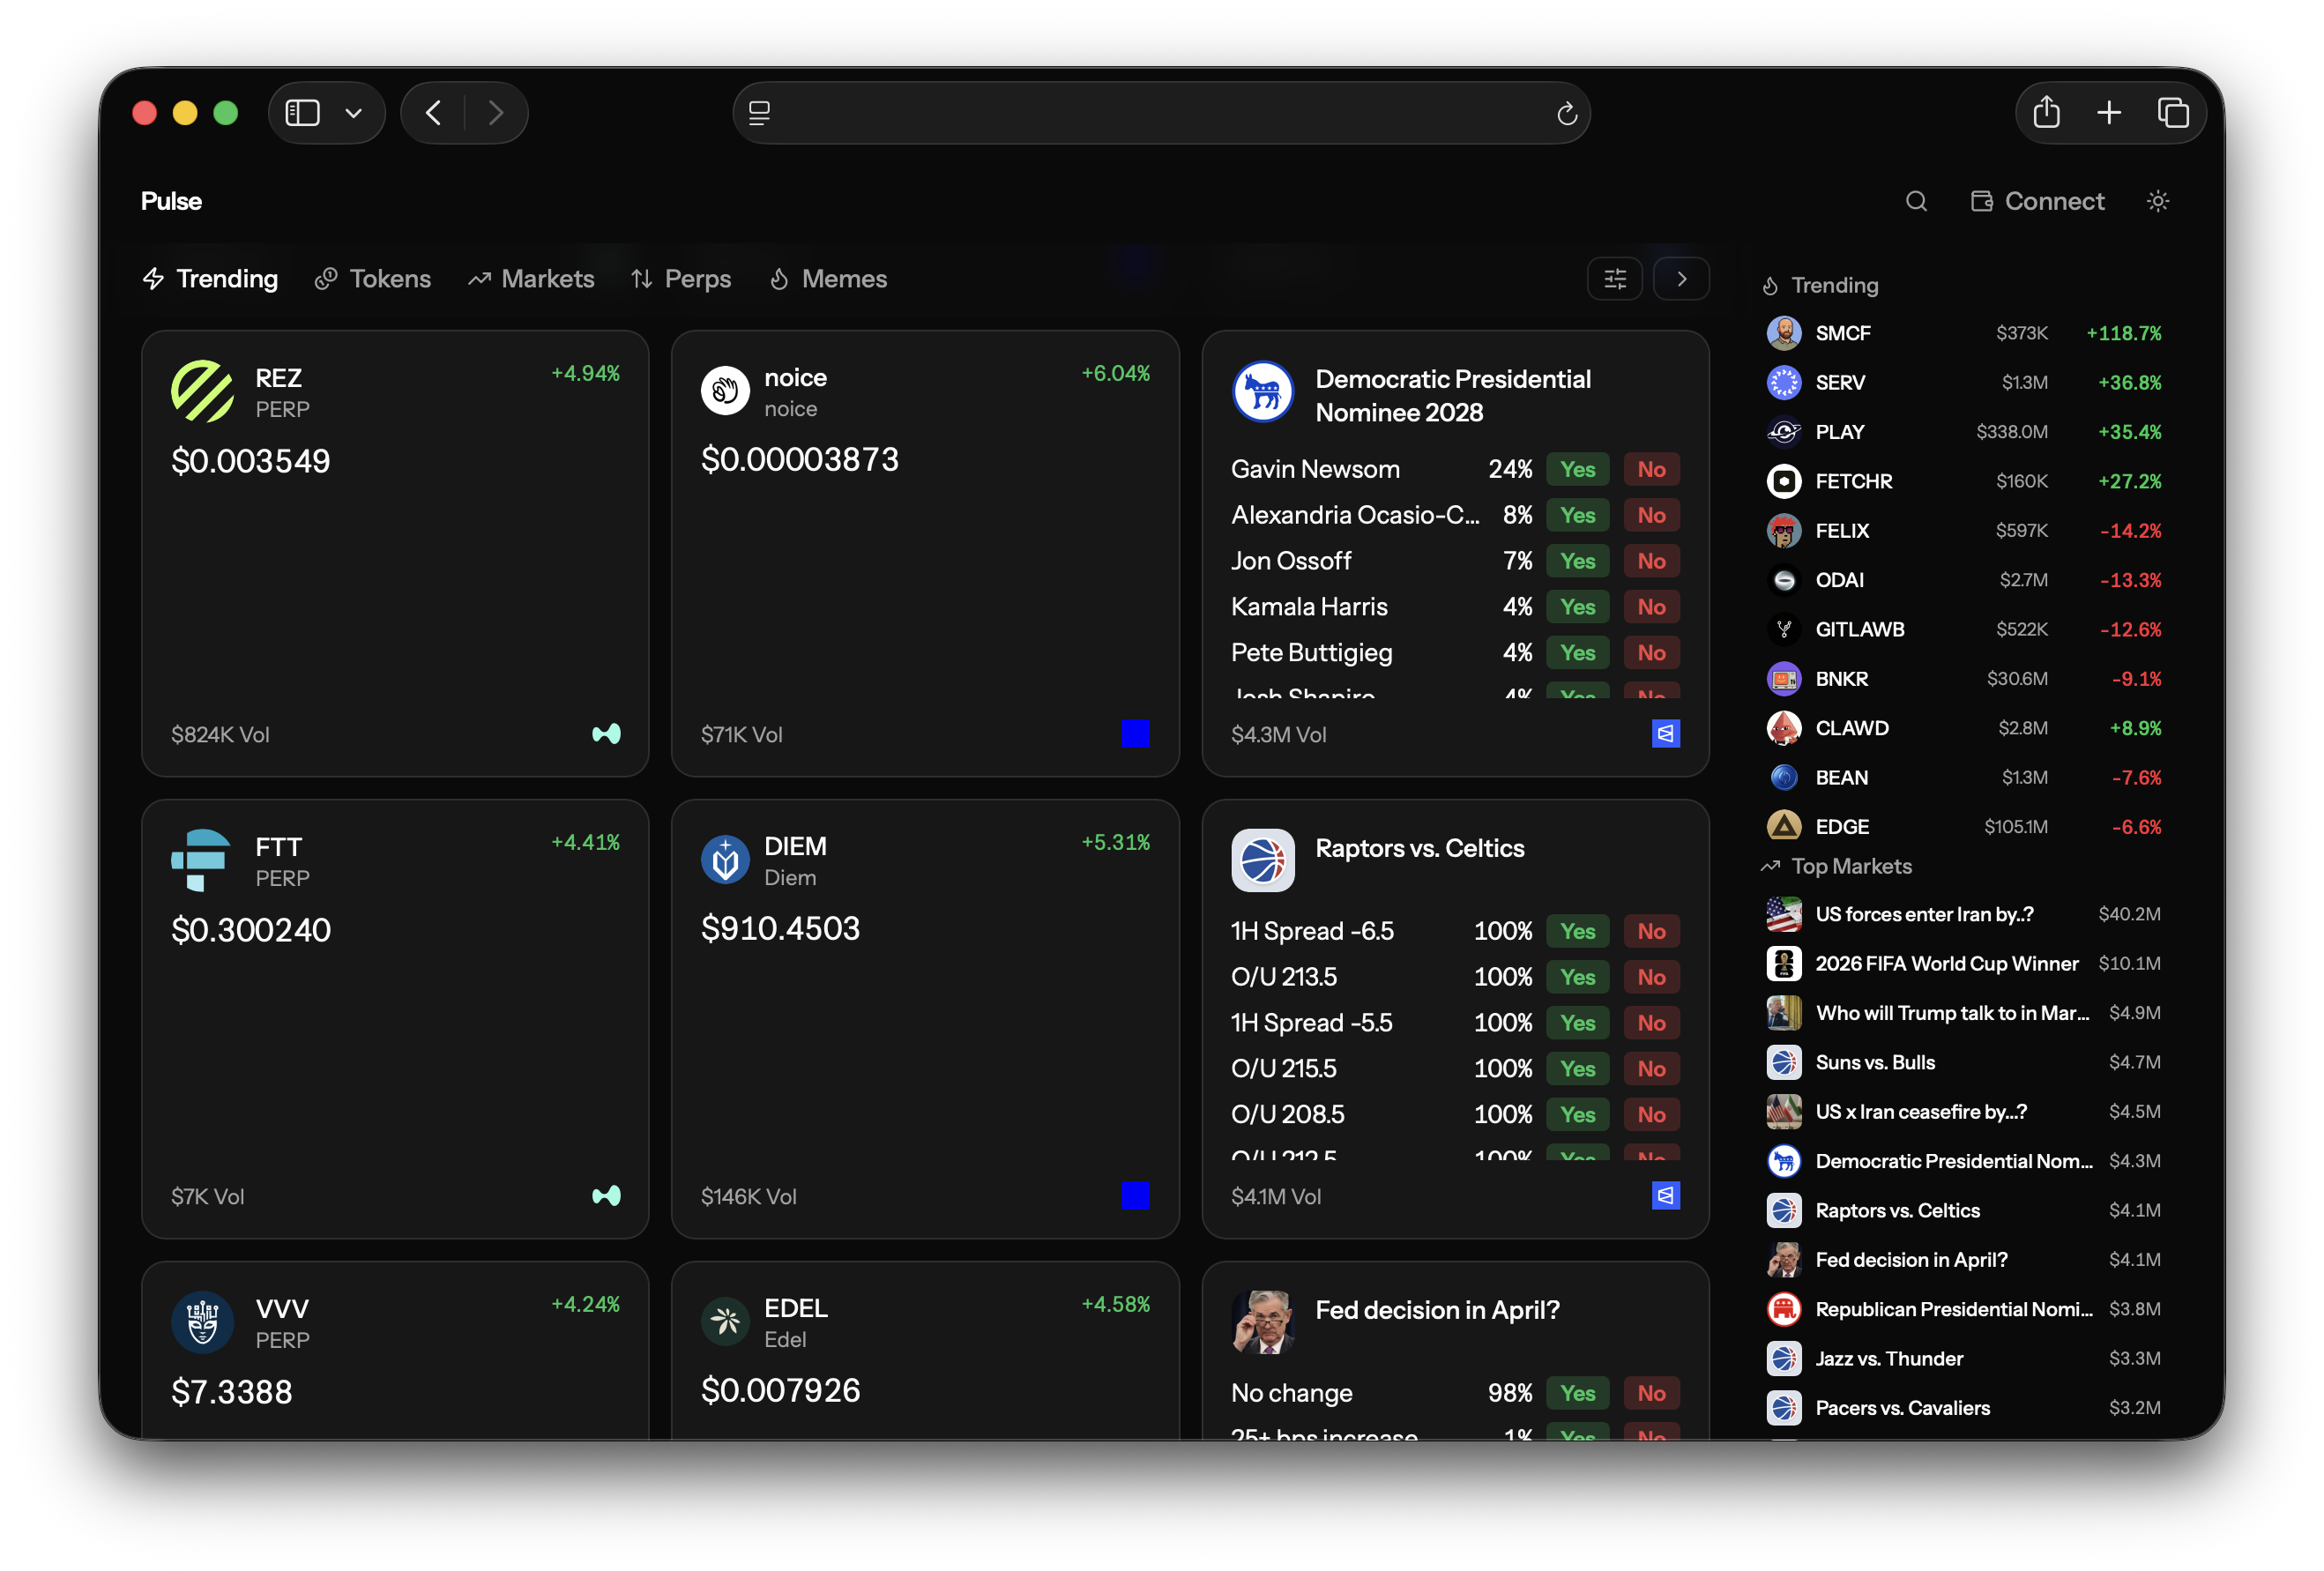Image resolution: width=2324 pixels, height=1571 pixels.
Task: Click the browser back arrow
Action: tap(434, 113)
